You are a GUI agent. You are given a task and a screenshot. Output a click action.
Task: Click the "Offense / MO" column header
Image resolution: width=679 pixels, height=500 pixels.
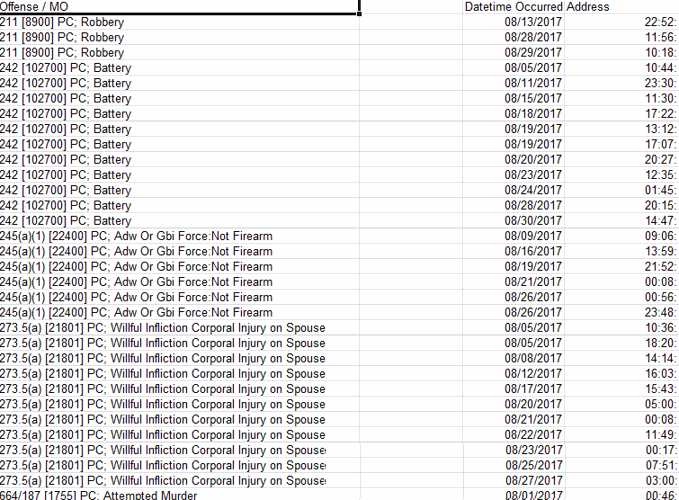coord(35,7)
